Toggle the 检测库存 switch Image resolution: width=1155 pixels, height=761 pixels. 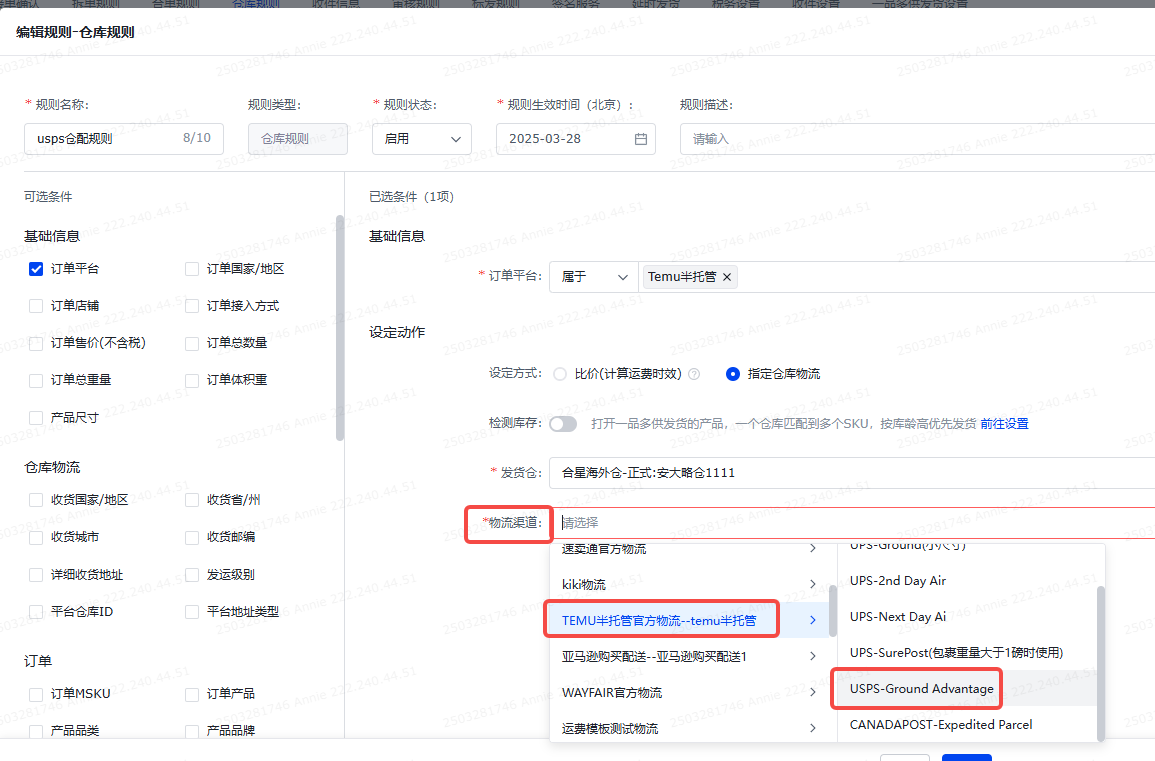[564, 424]
